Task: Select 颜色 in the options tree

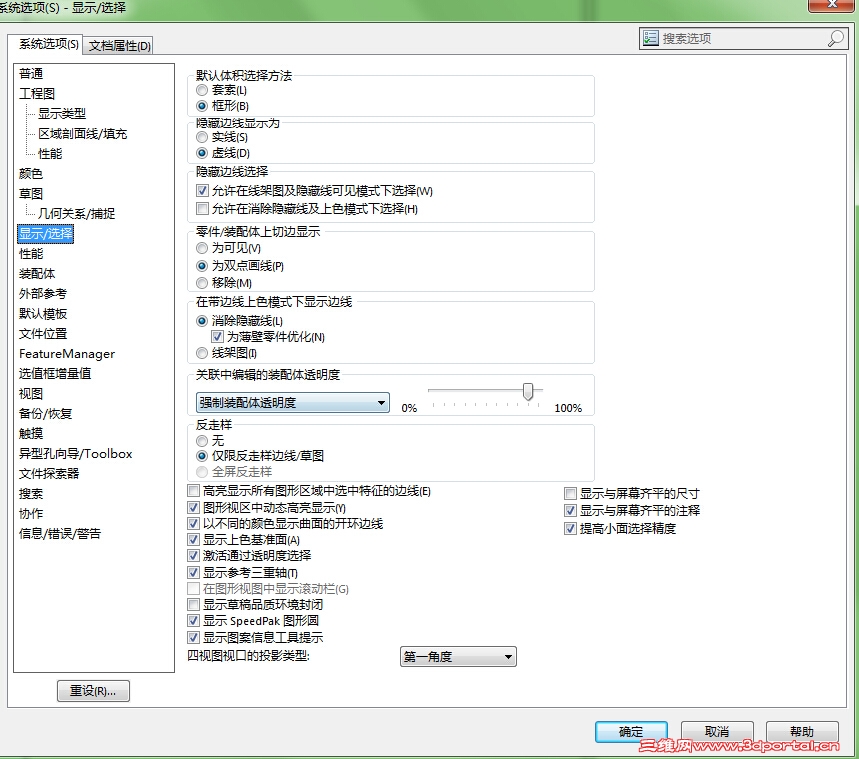Action: click(x=30, y=173)
